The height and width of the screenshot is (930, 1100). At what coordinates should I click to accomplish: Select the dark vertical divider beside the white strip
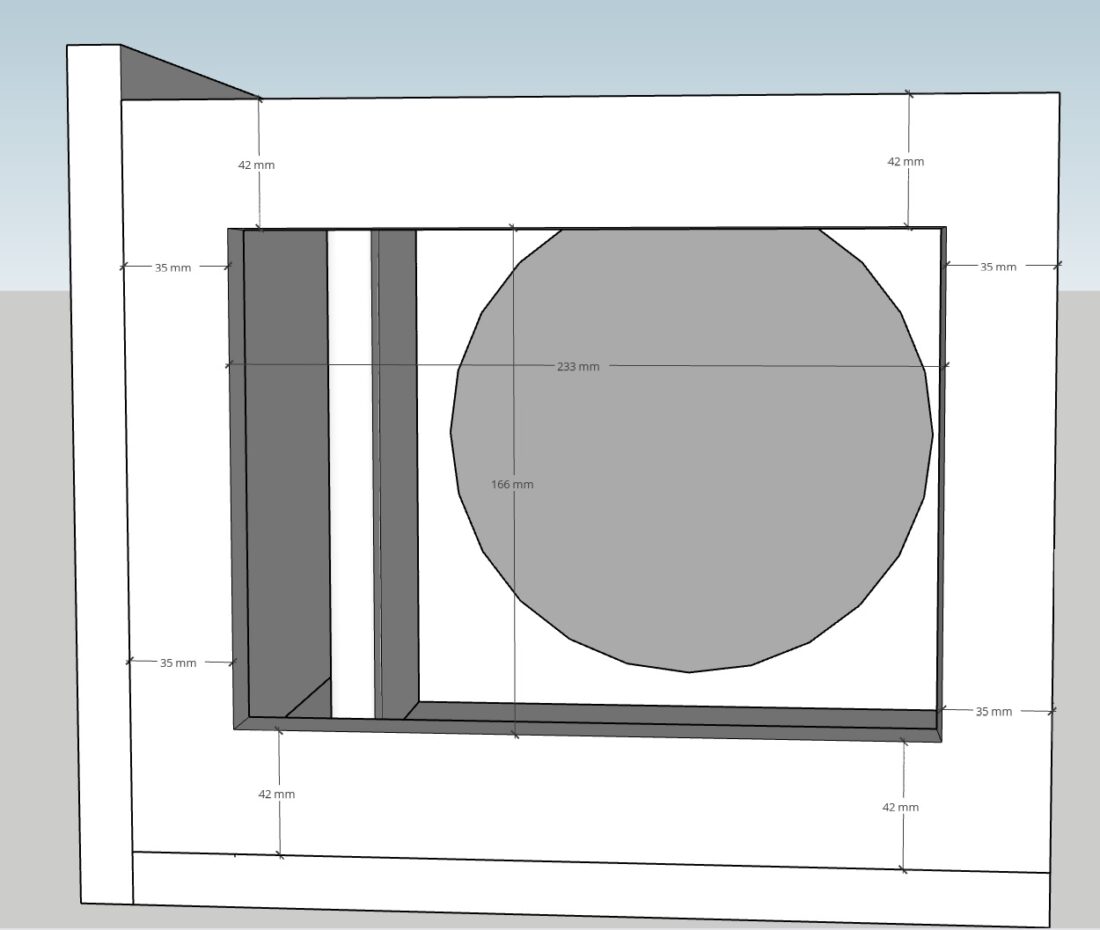pos(395,450)
